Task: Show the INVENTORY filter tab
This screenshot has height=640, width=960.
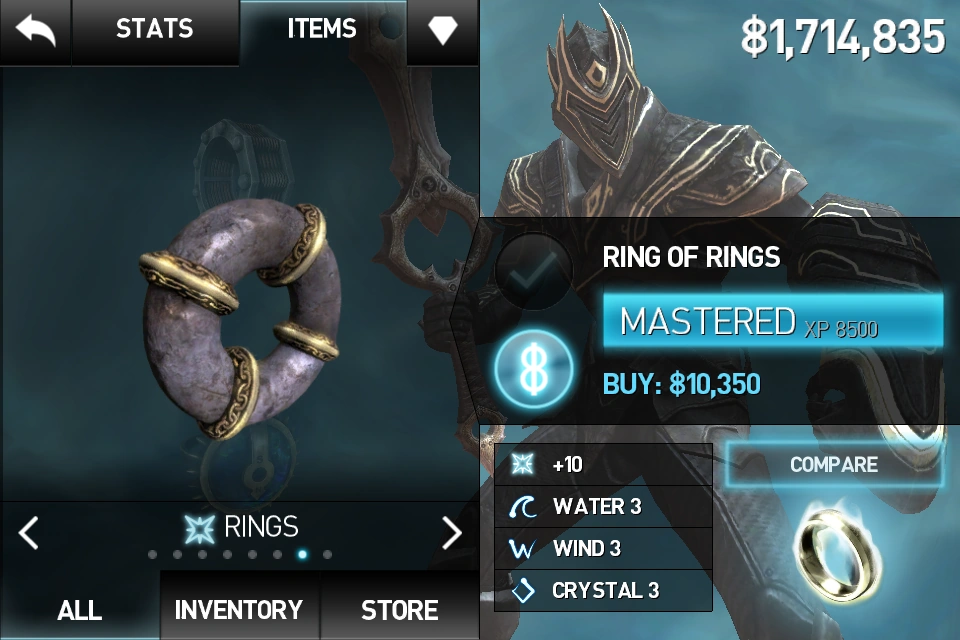Action: click(239, 609)
